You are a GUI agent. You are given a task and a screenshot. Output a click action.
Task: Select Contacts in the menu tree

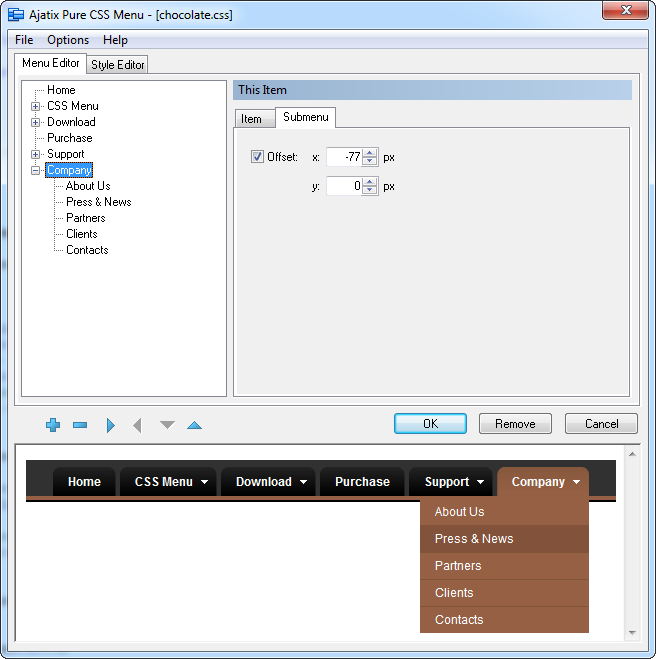[87, 250]
